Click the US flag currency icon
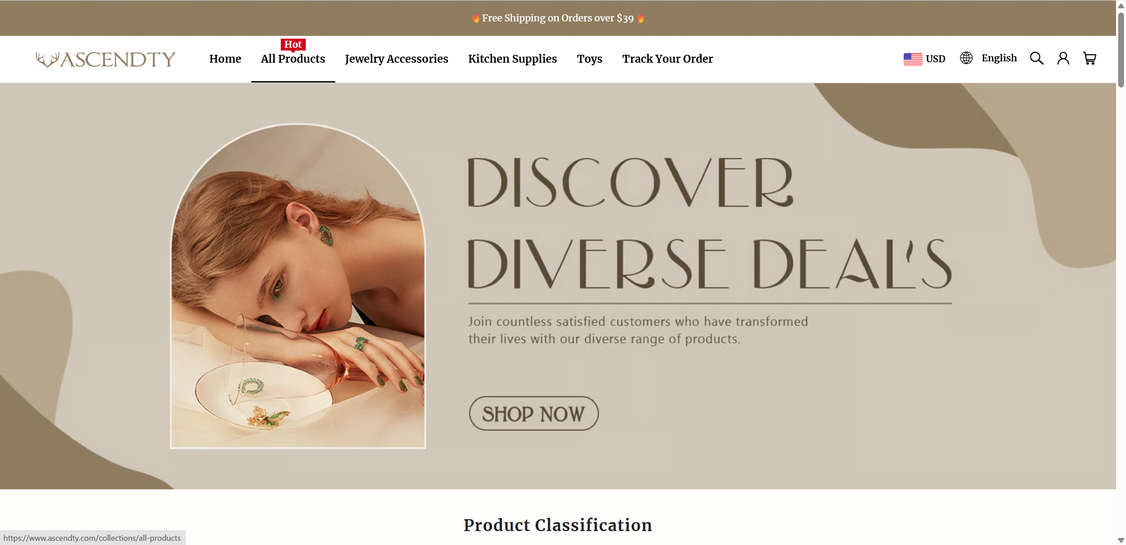Screen dimensions: 1126x545 pyautogui.click(x=913, y=59)
